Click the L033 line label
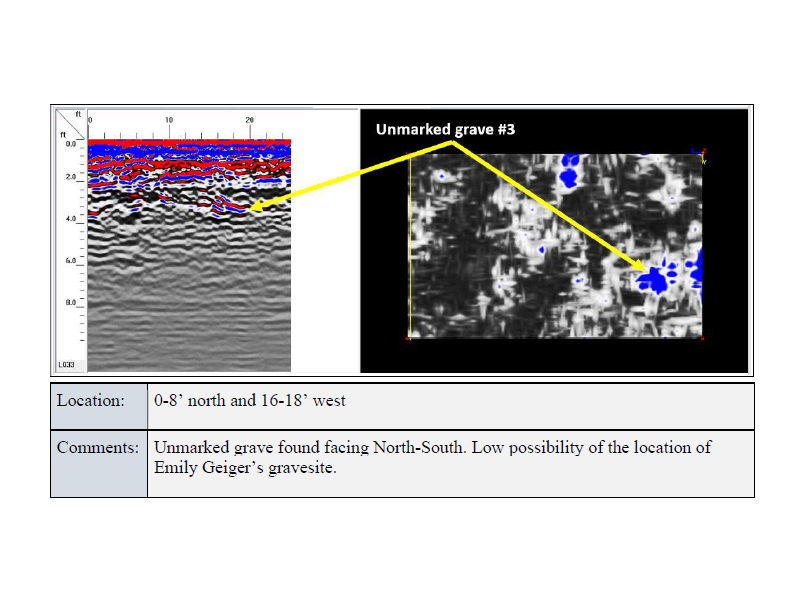The image size is (800, 600). click(x=66, y=365)
